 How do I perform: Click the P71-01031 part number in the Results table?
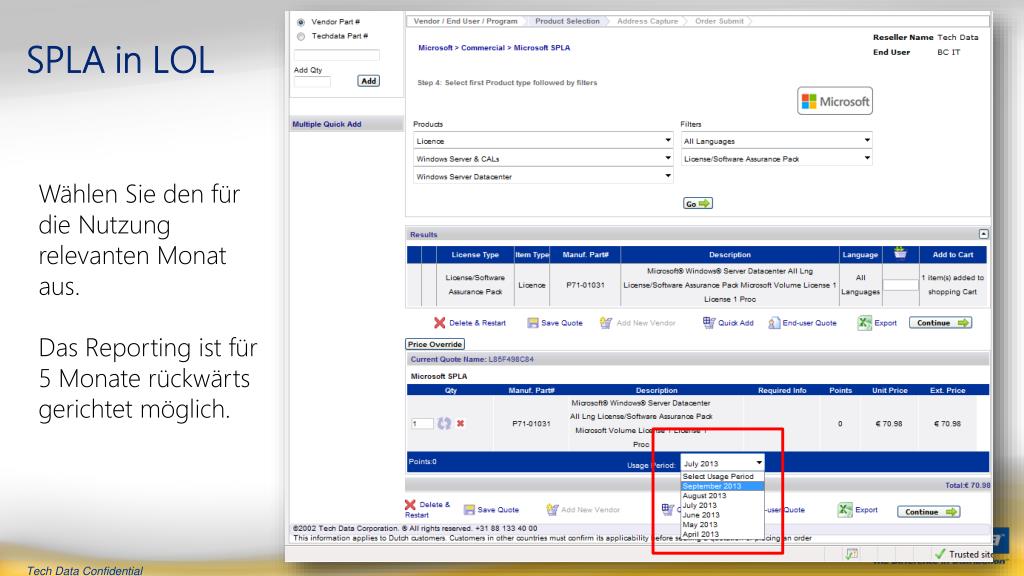tap(585, 285)
